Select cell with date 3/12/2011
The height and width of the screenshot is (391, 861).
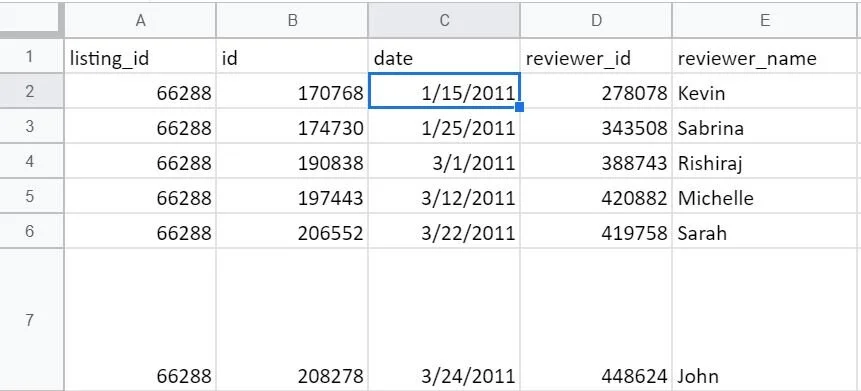click(x=444, y=196)
